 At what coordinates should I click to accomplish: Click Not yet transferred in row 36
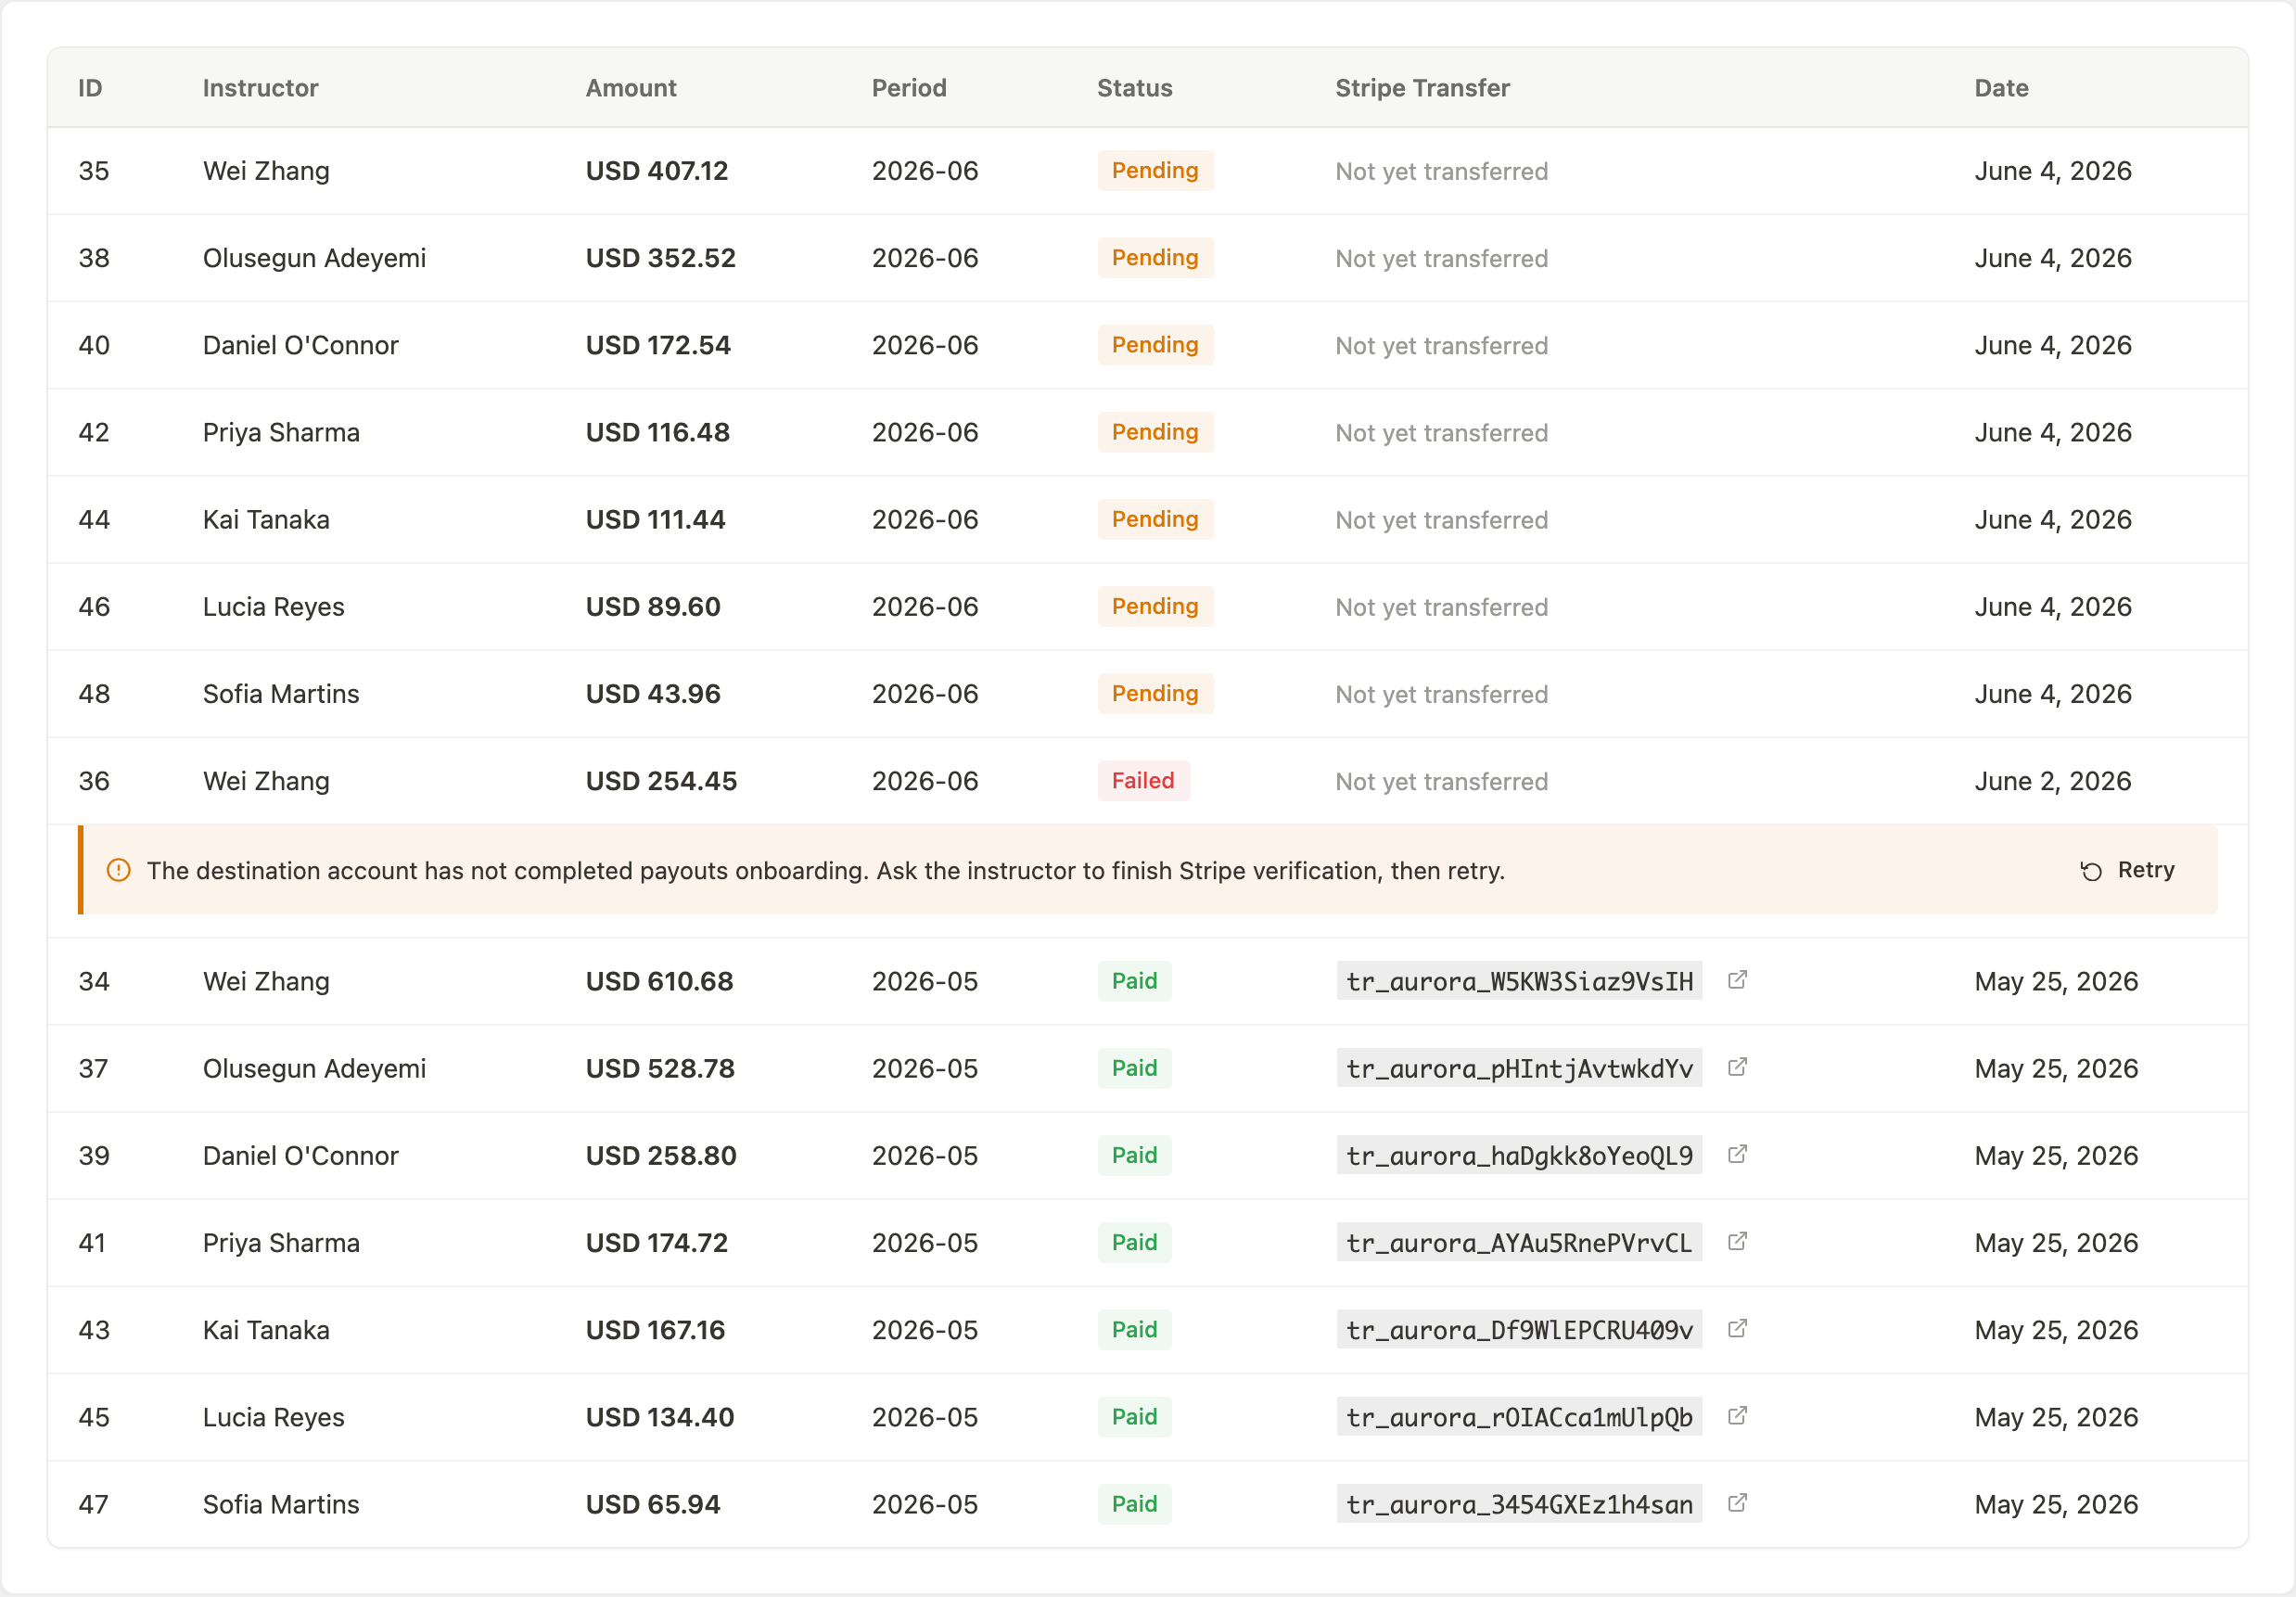click(x=1441, y=781)
